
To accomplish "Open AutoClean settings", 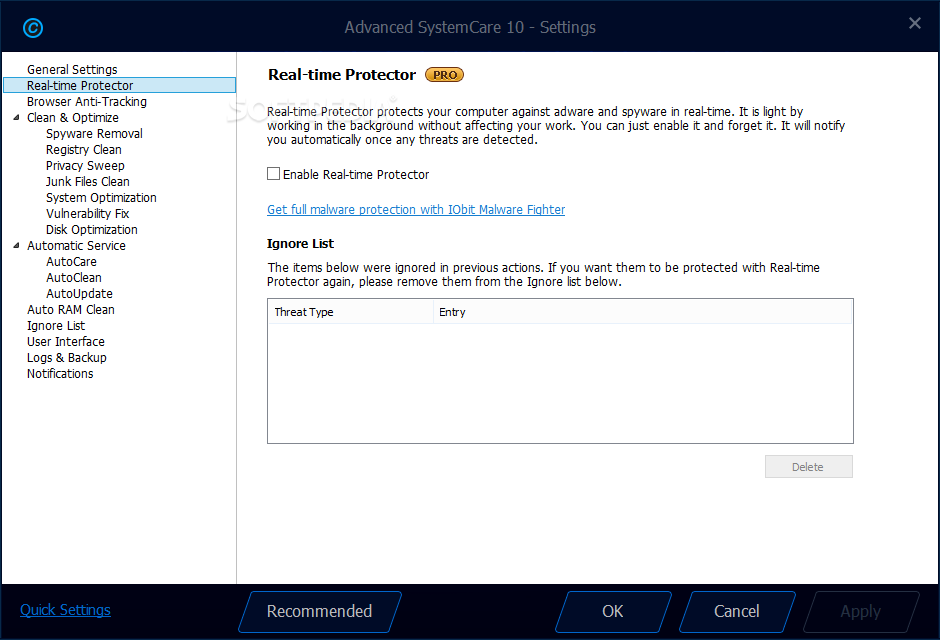I will point(74,277).
